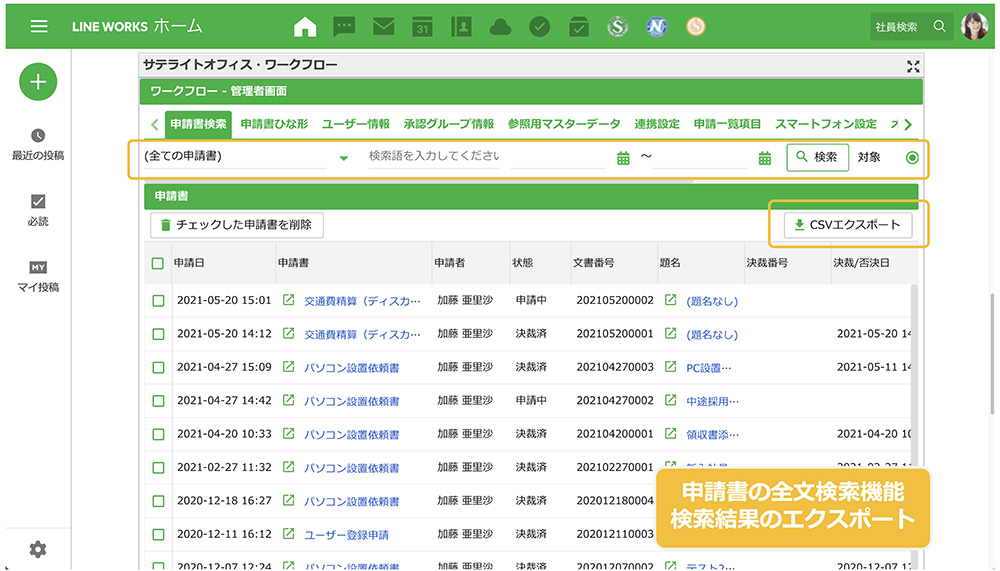Open the 202105200002 document title link icon

[x=670, y=299]
